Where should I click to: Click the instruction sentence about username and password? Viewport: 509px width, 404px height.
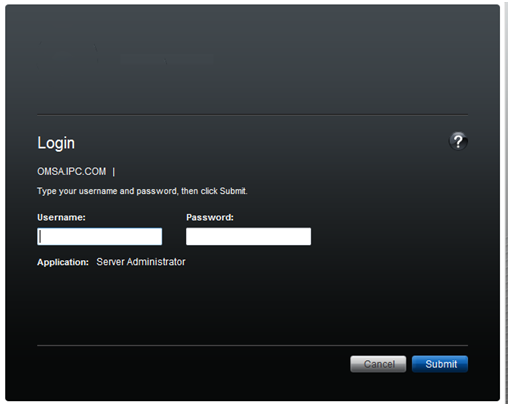click(x=142, y=191)
